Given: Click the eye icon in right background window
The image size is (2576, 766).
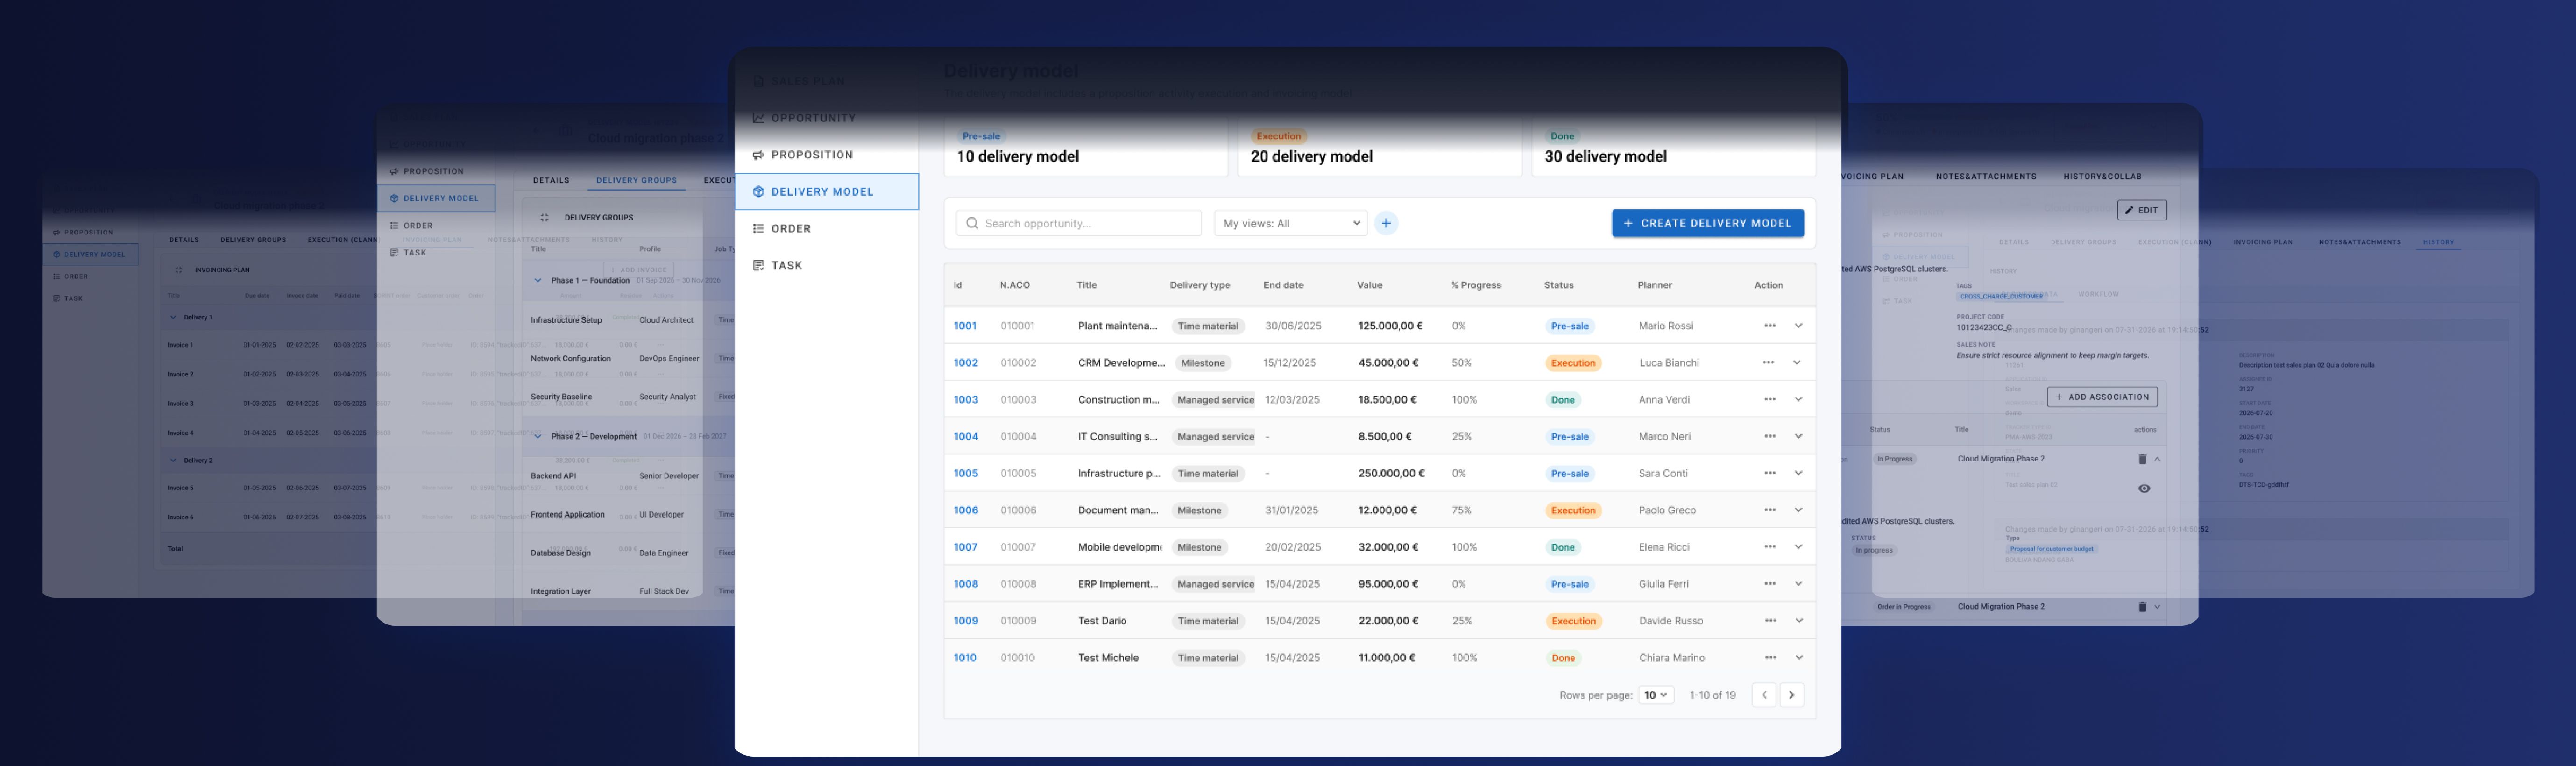Looking at the screenshot, I should [2144, 489].
